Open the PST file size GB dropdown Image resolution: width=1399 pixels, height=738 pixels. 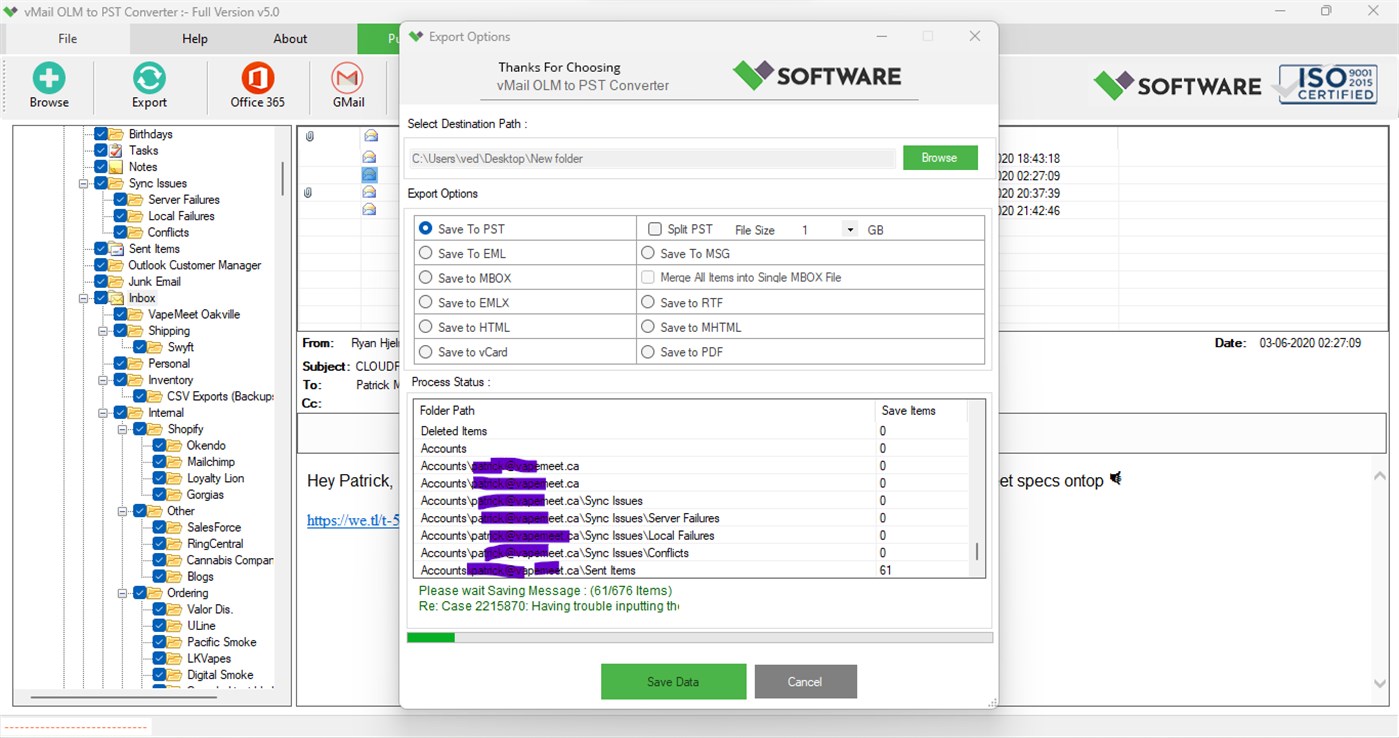849,229
